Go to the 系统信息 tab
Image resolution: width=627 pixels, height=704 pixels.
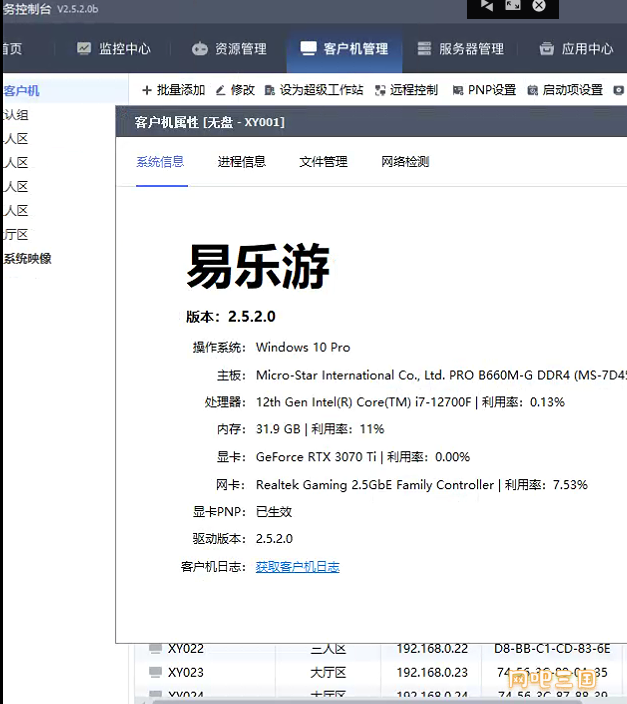pos(160,162)
